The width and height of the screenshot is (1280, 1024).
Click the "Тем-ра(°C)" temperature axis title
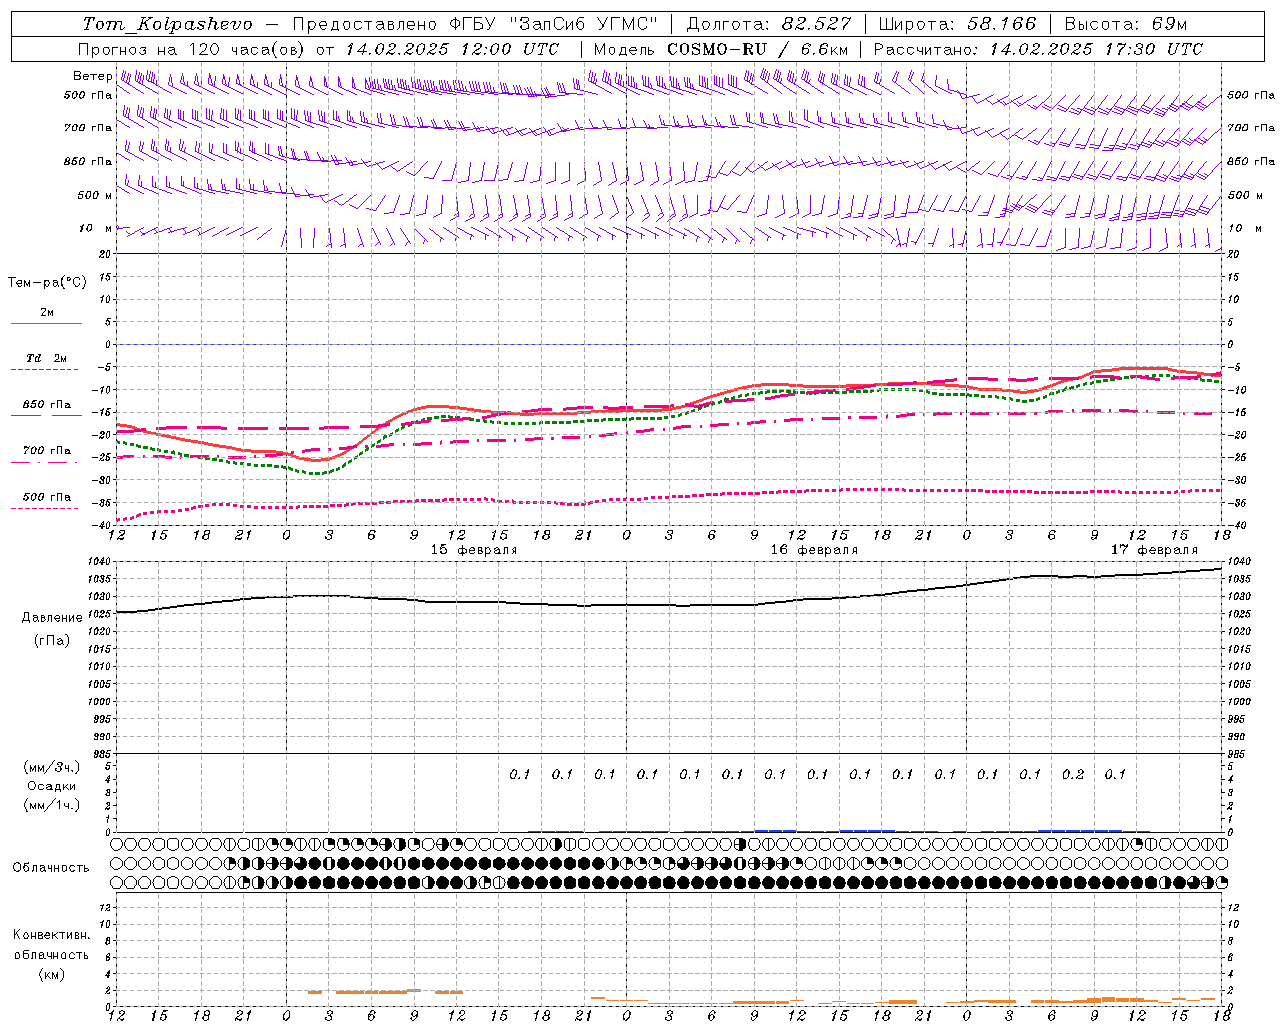[x=47, y=283]
